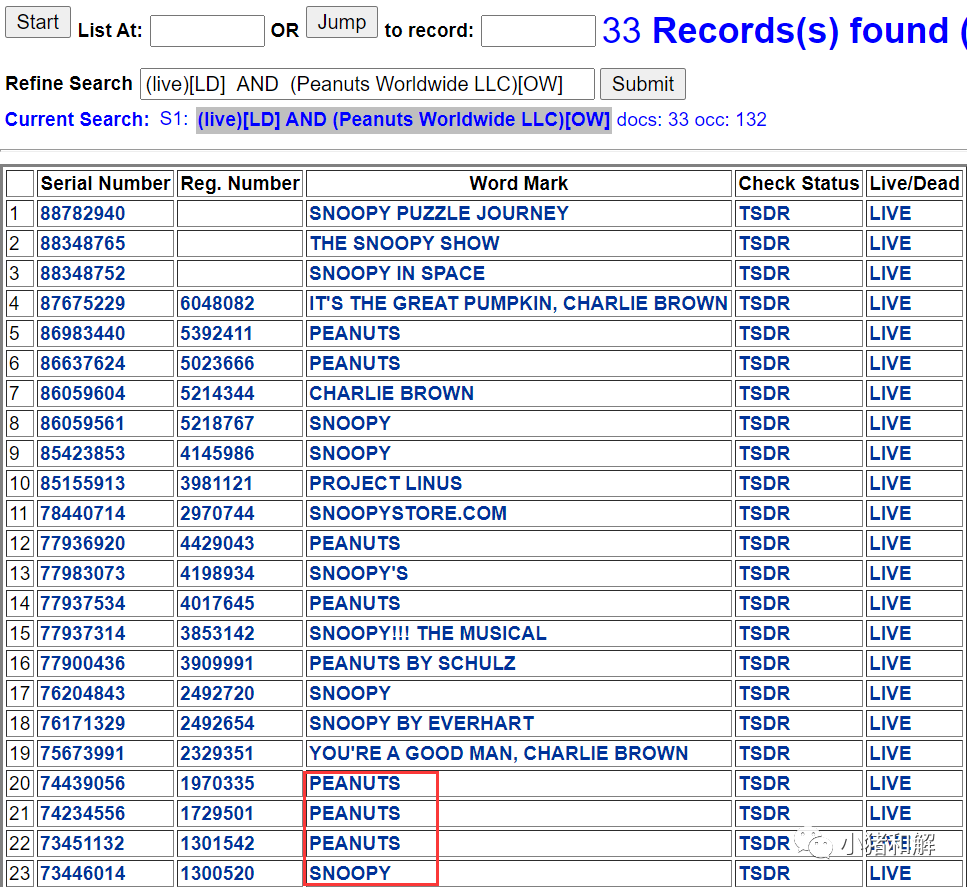Image resolution: width=967 pixels, height=887 pixels.
Task: Open registration number 6048082
Action: coord(217,303)
